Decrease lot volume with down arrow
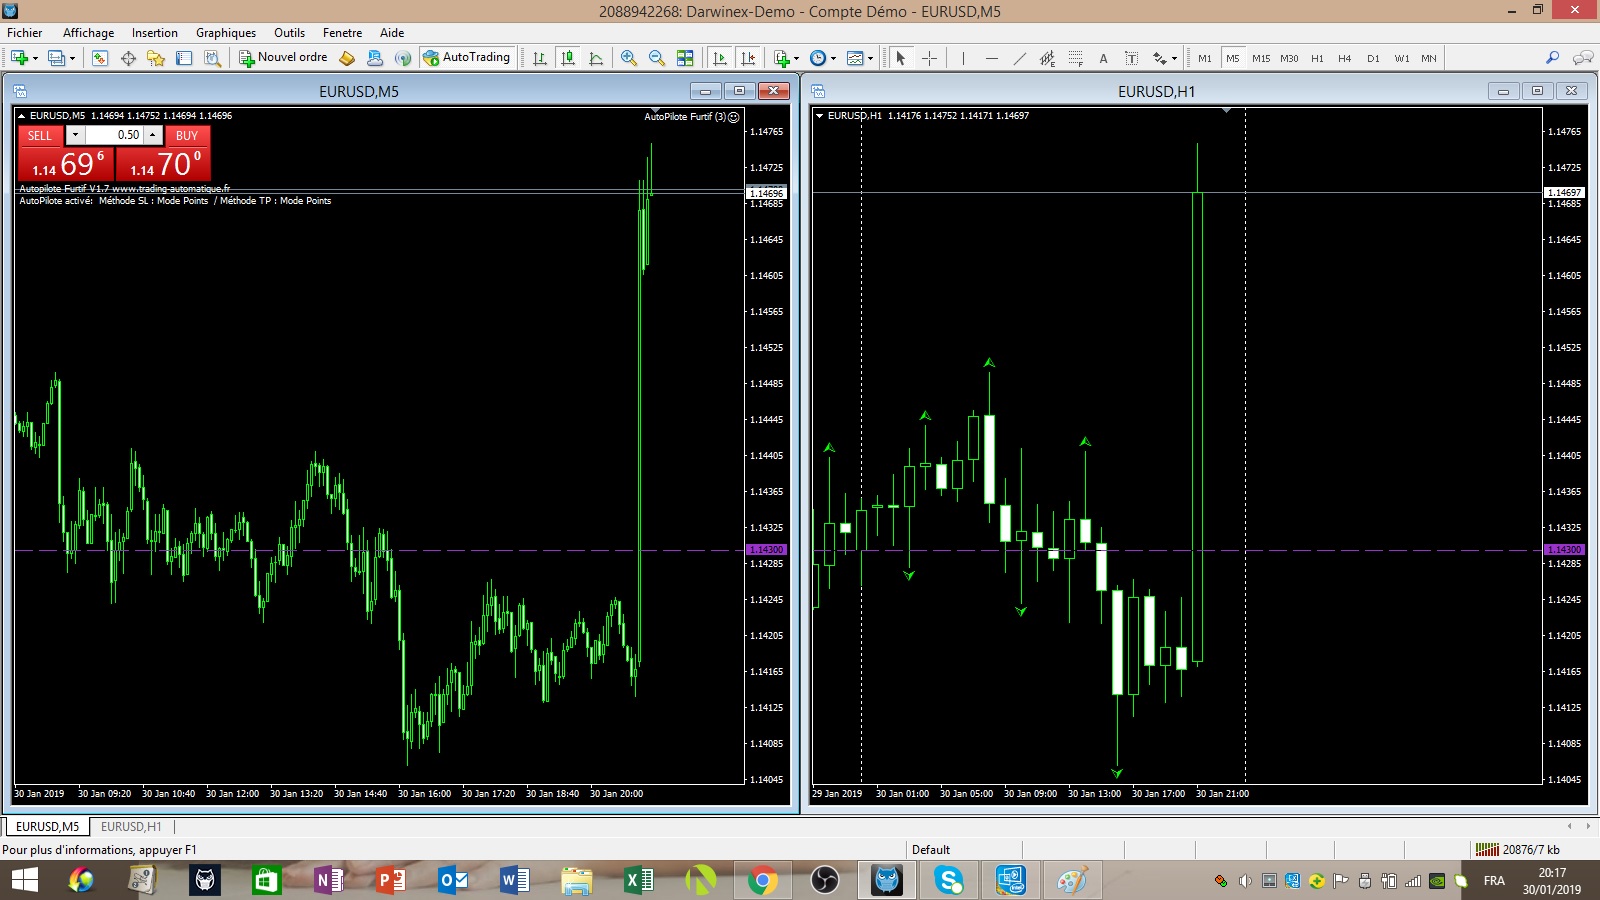Viewport: 1600px width, 900px height. click(x=75, y=135)
